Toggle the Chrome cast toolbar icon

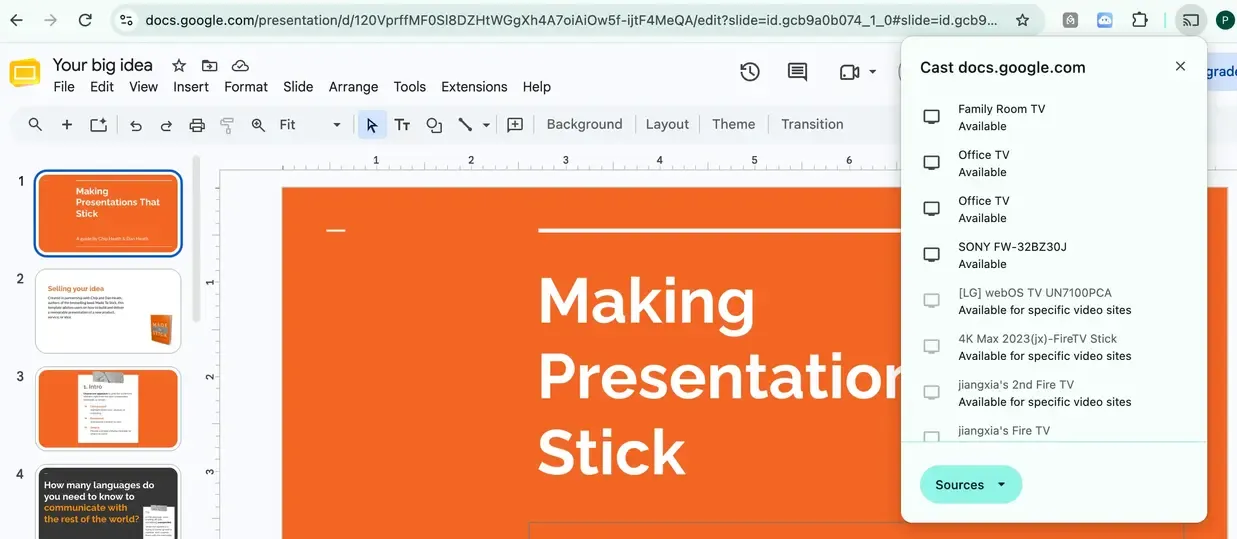[1190, 20]
